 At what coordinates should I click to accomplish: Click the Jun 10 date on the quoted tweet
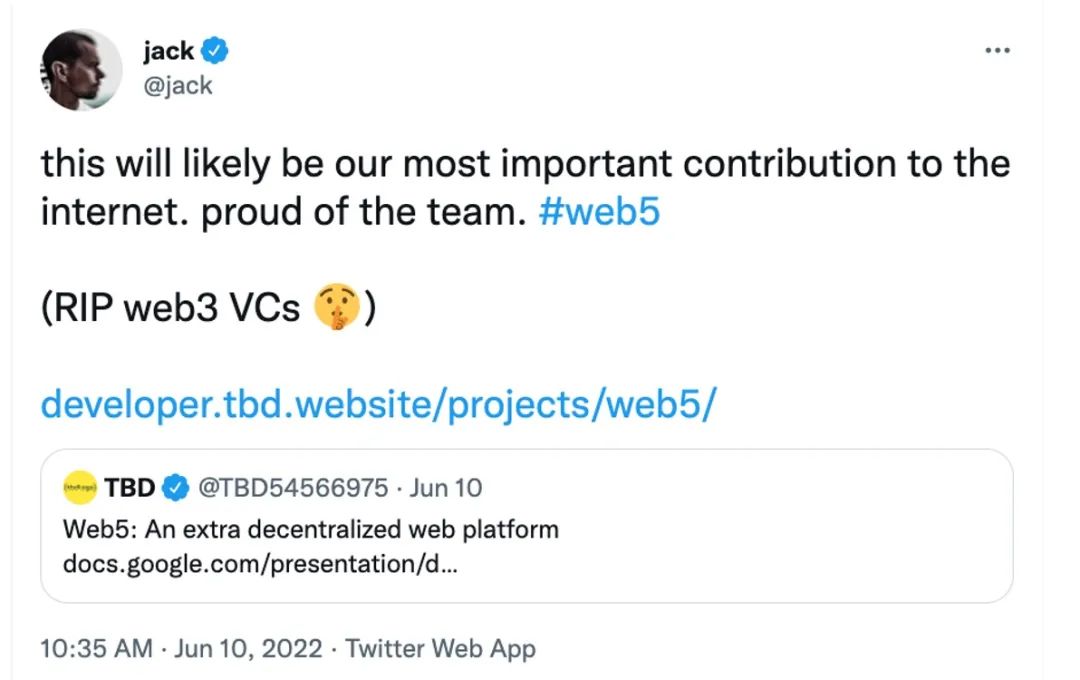pyautogui.click(x=448, y=488)
